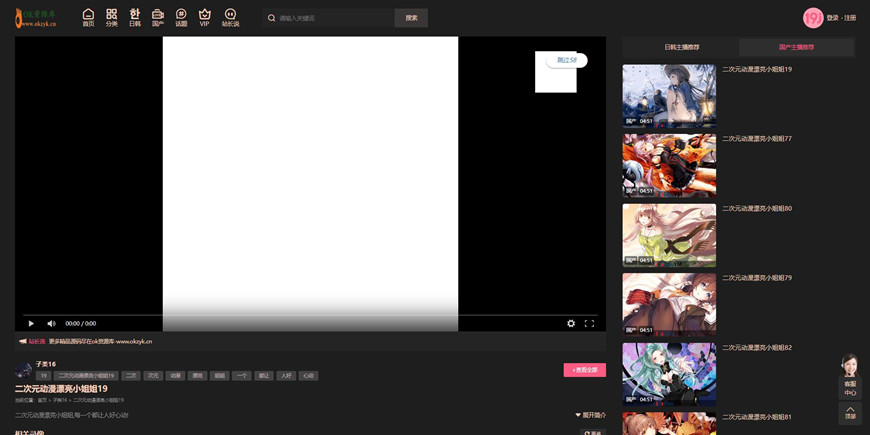Click the 顶部 back-to-top arrow
This screenshot has width=870, height=435.
tap(850, 412)
